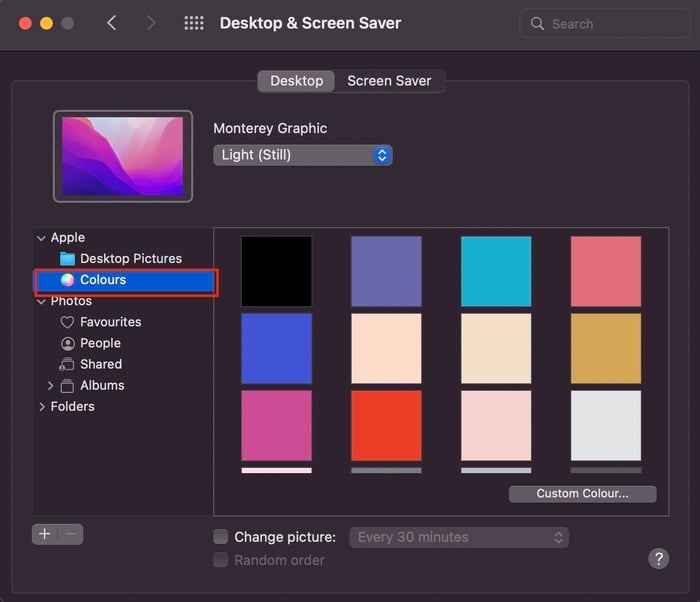Screen dimensions: 700x602
Task: Click the magnifying glass search icon
Action: pos(537,23)
